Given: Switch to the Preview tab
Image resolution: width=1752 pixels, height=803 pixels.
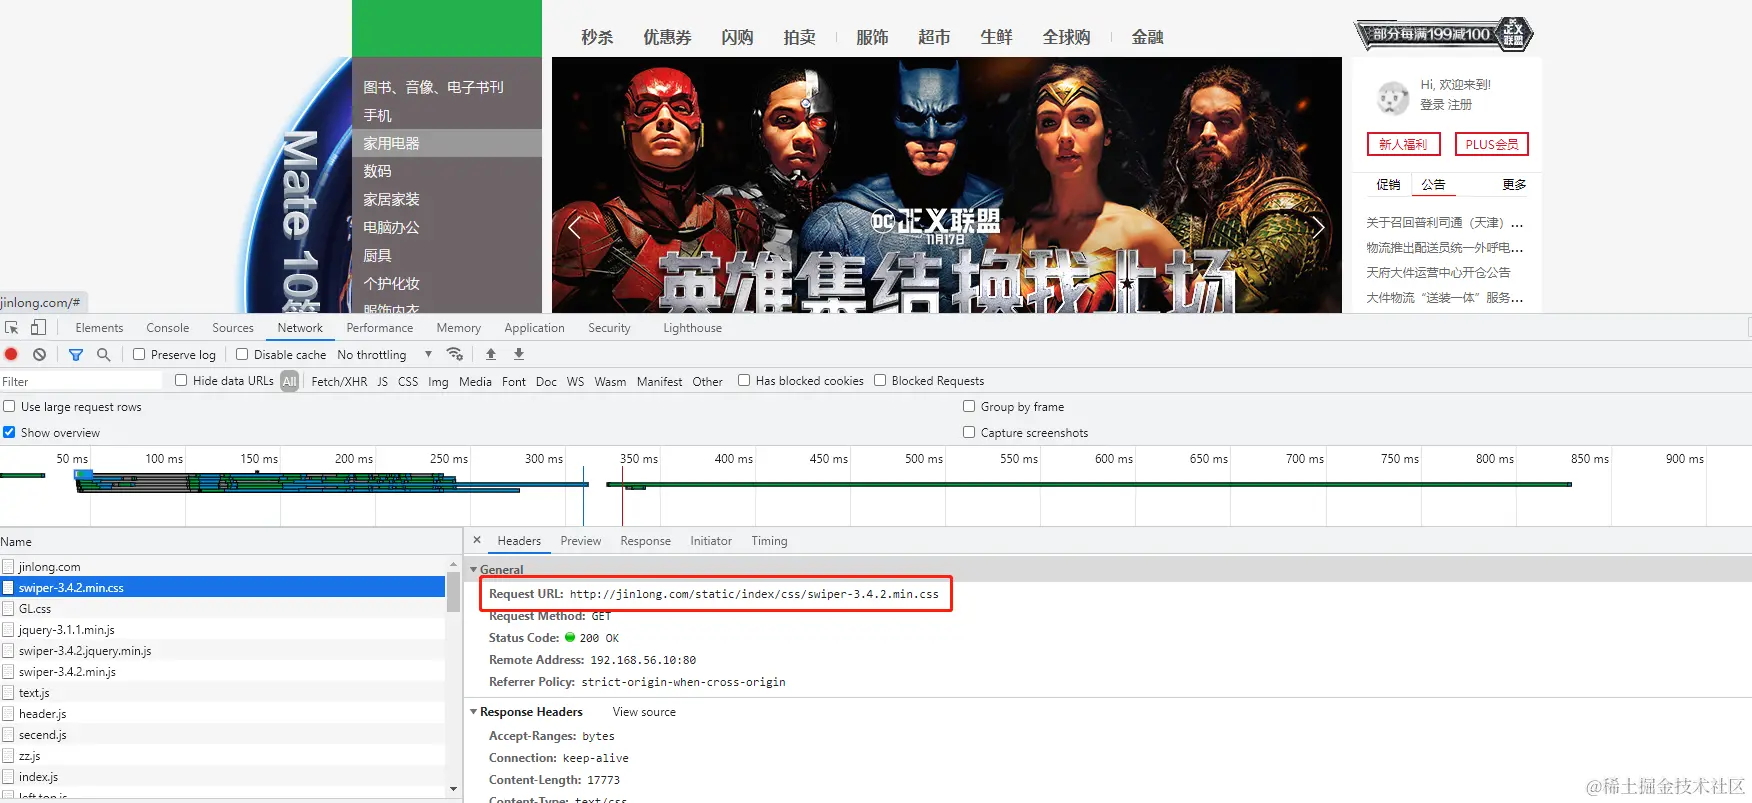Looking at the screenshot, I should pyautogui.click(x=580, y=540).
